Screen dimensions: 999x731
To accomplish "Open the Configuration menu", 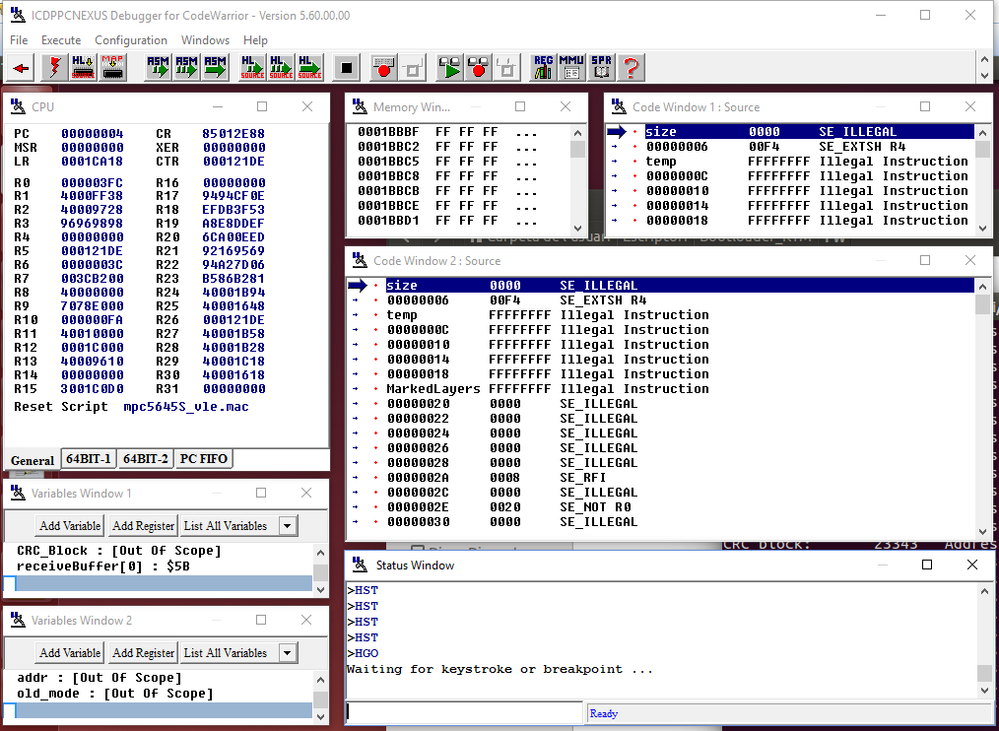I will point(131,40).
